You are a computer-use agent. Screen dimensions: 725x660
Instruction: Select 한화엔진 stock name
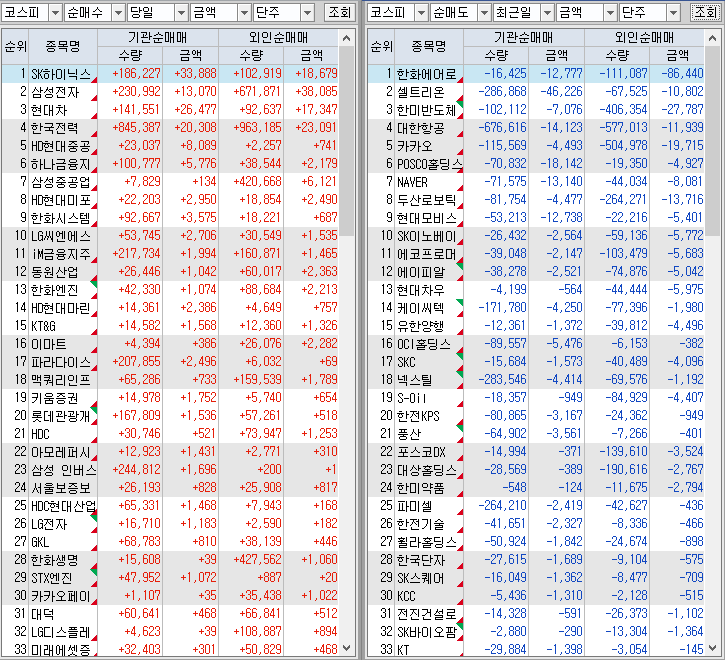55,290
